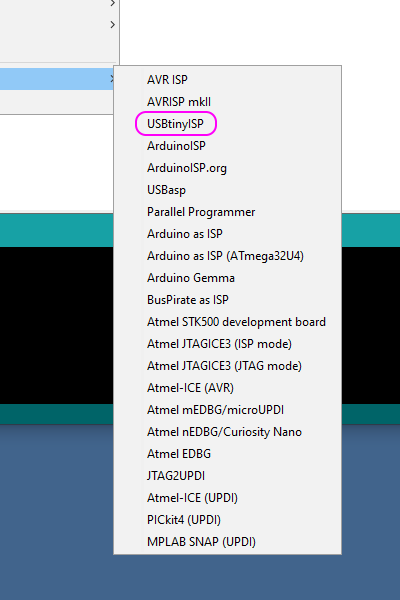The image size is (400, 600).
Task: Select the USBtinyISP programmer
Action: click(x=227, y=124)
